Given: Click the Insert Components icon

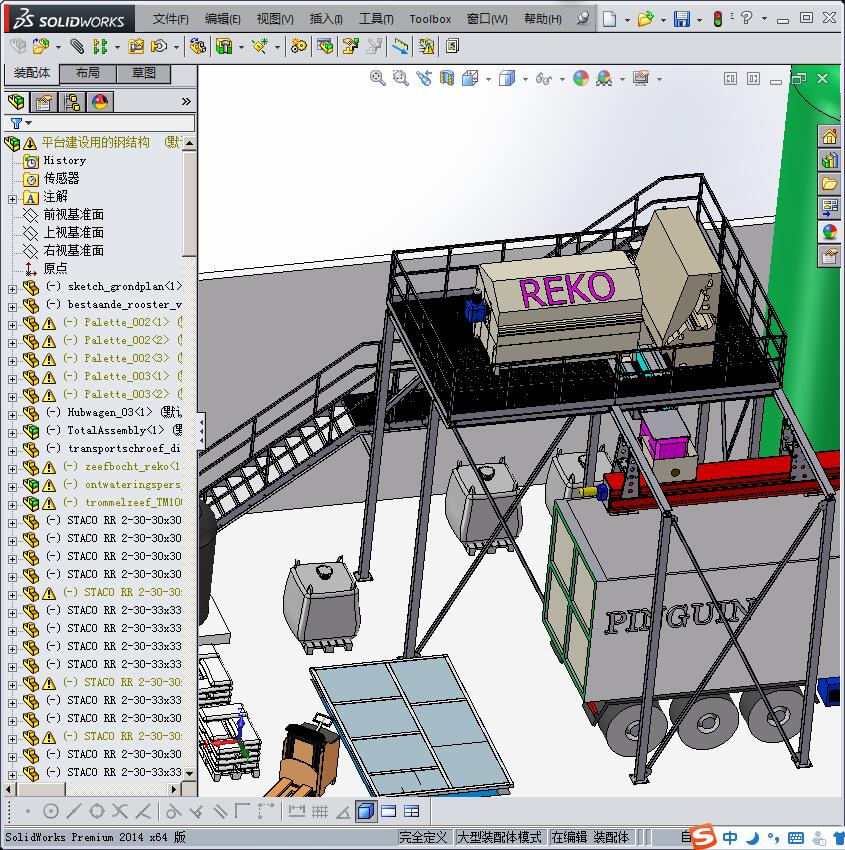Looking at the screenshot, I should click(x=41, y=46).
